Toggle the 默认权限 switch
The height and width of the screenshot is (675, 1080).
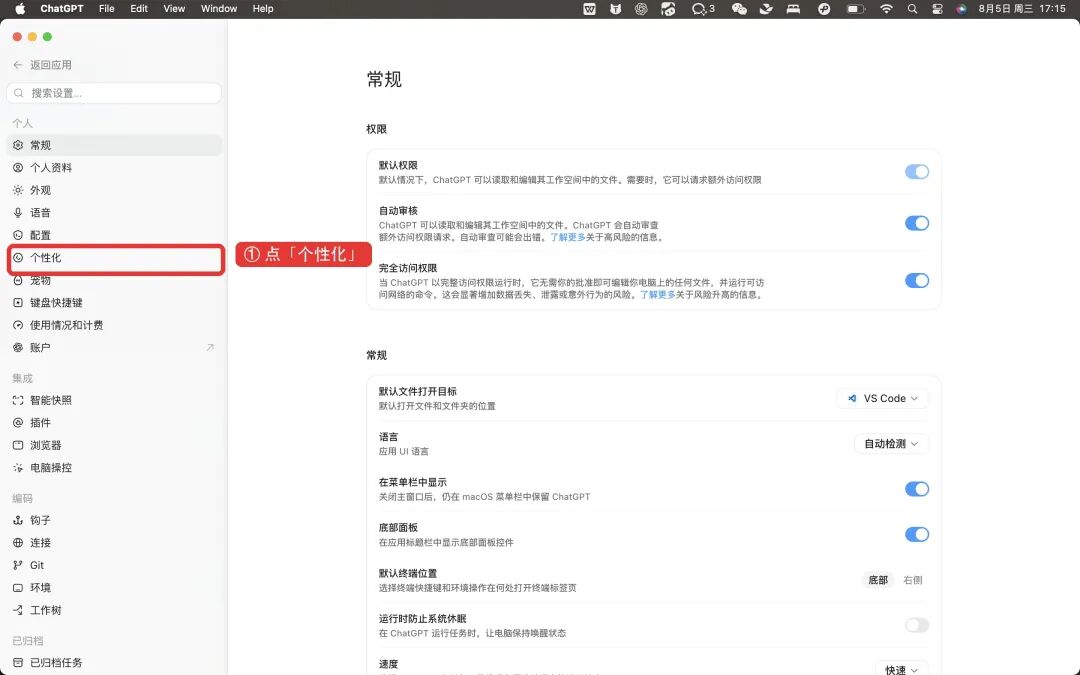pos(917,172)
